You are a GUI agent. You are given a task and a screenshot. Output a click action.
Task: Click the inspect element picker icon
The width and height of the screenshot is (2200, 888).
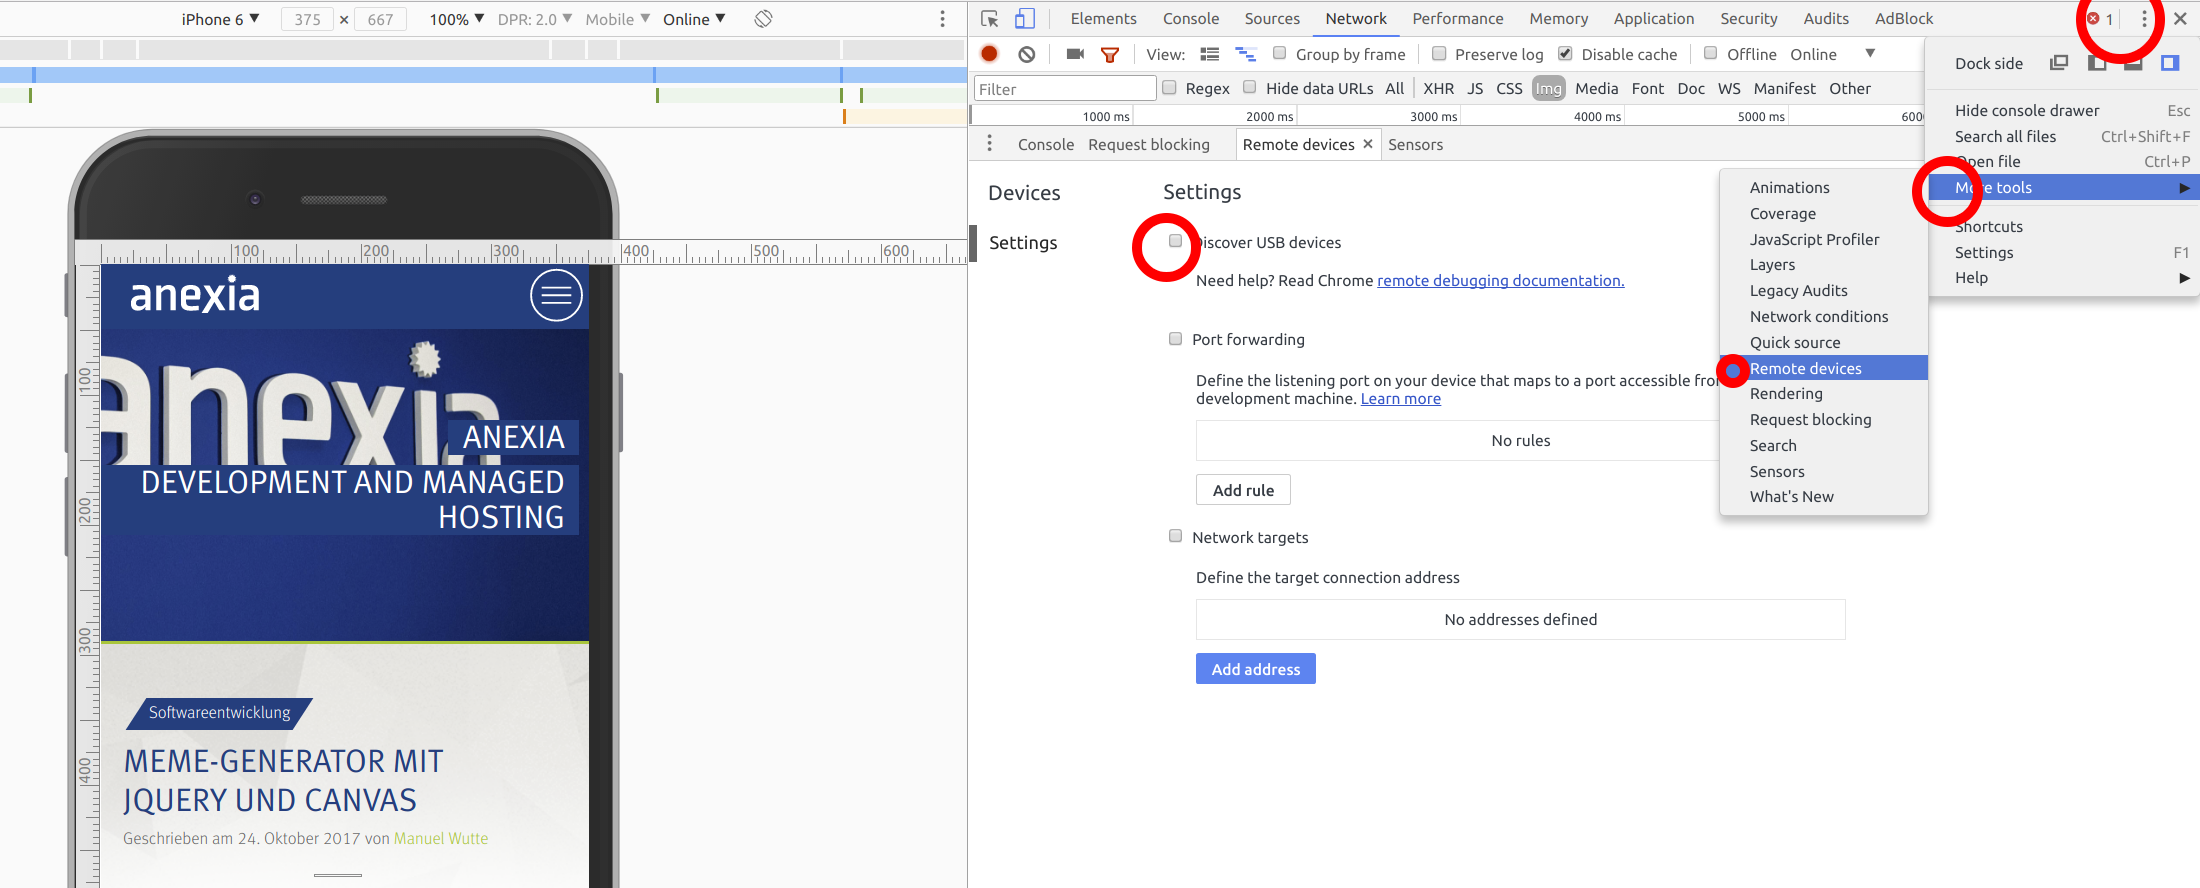click(x=990, y=19)
